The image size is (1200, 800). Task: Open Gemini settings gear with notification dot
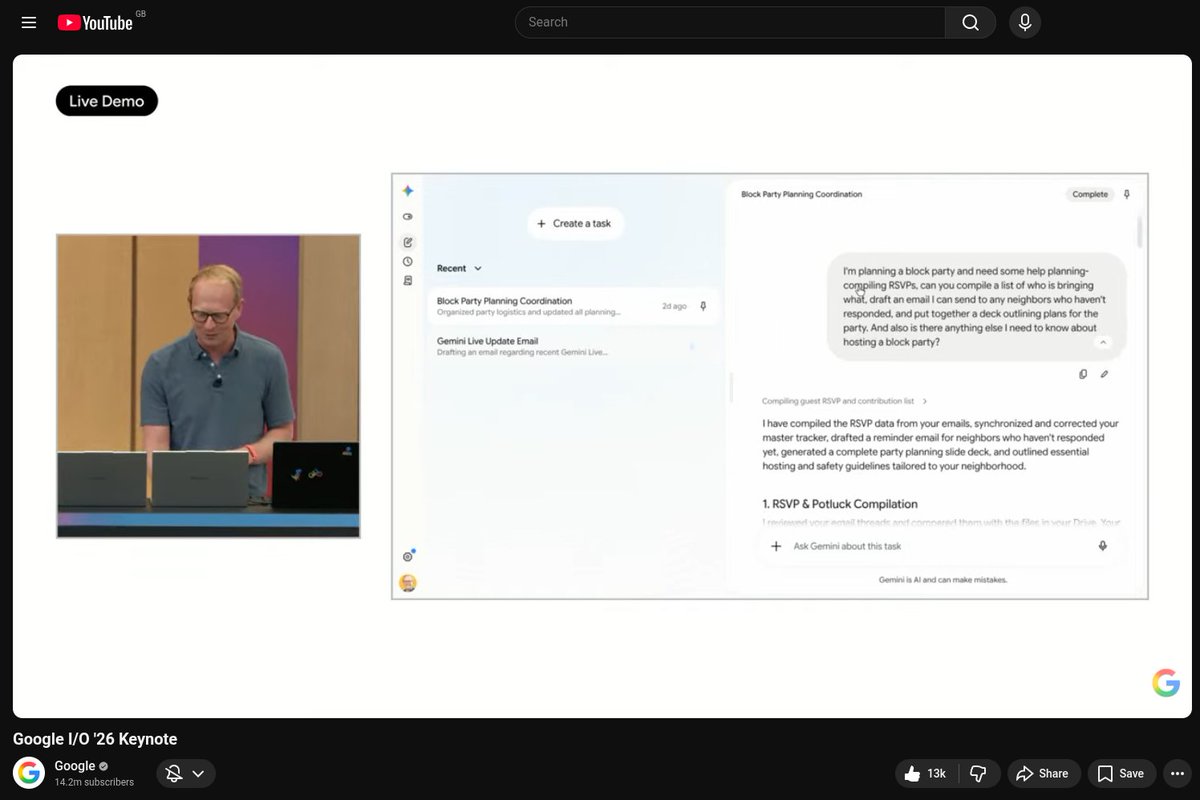coord(408,556)
